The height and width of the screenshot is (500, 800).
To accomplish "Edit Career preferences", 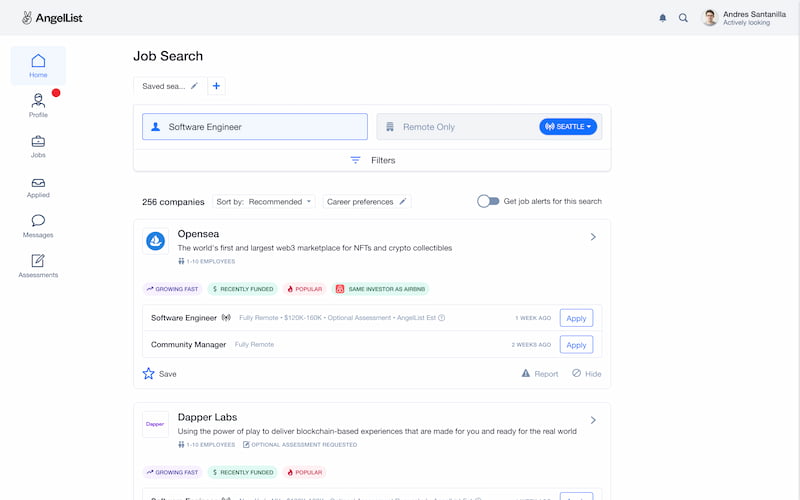I will click(x=366, y=202).
